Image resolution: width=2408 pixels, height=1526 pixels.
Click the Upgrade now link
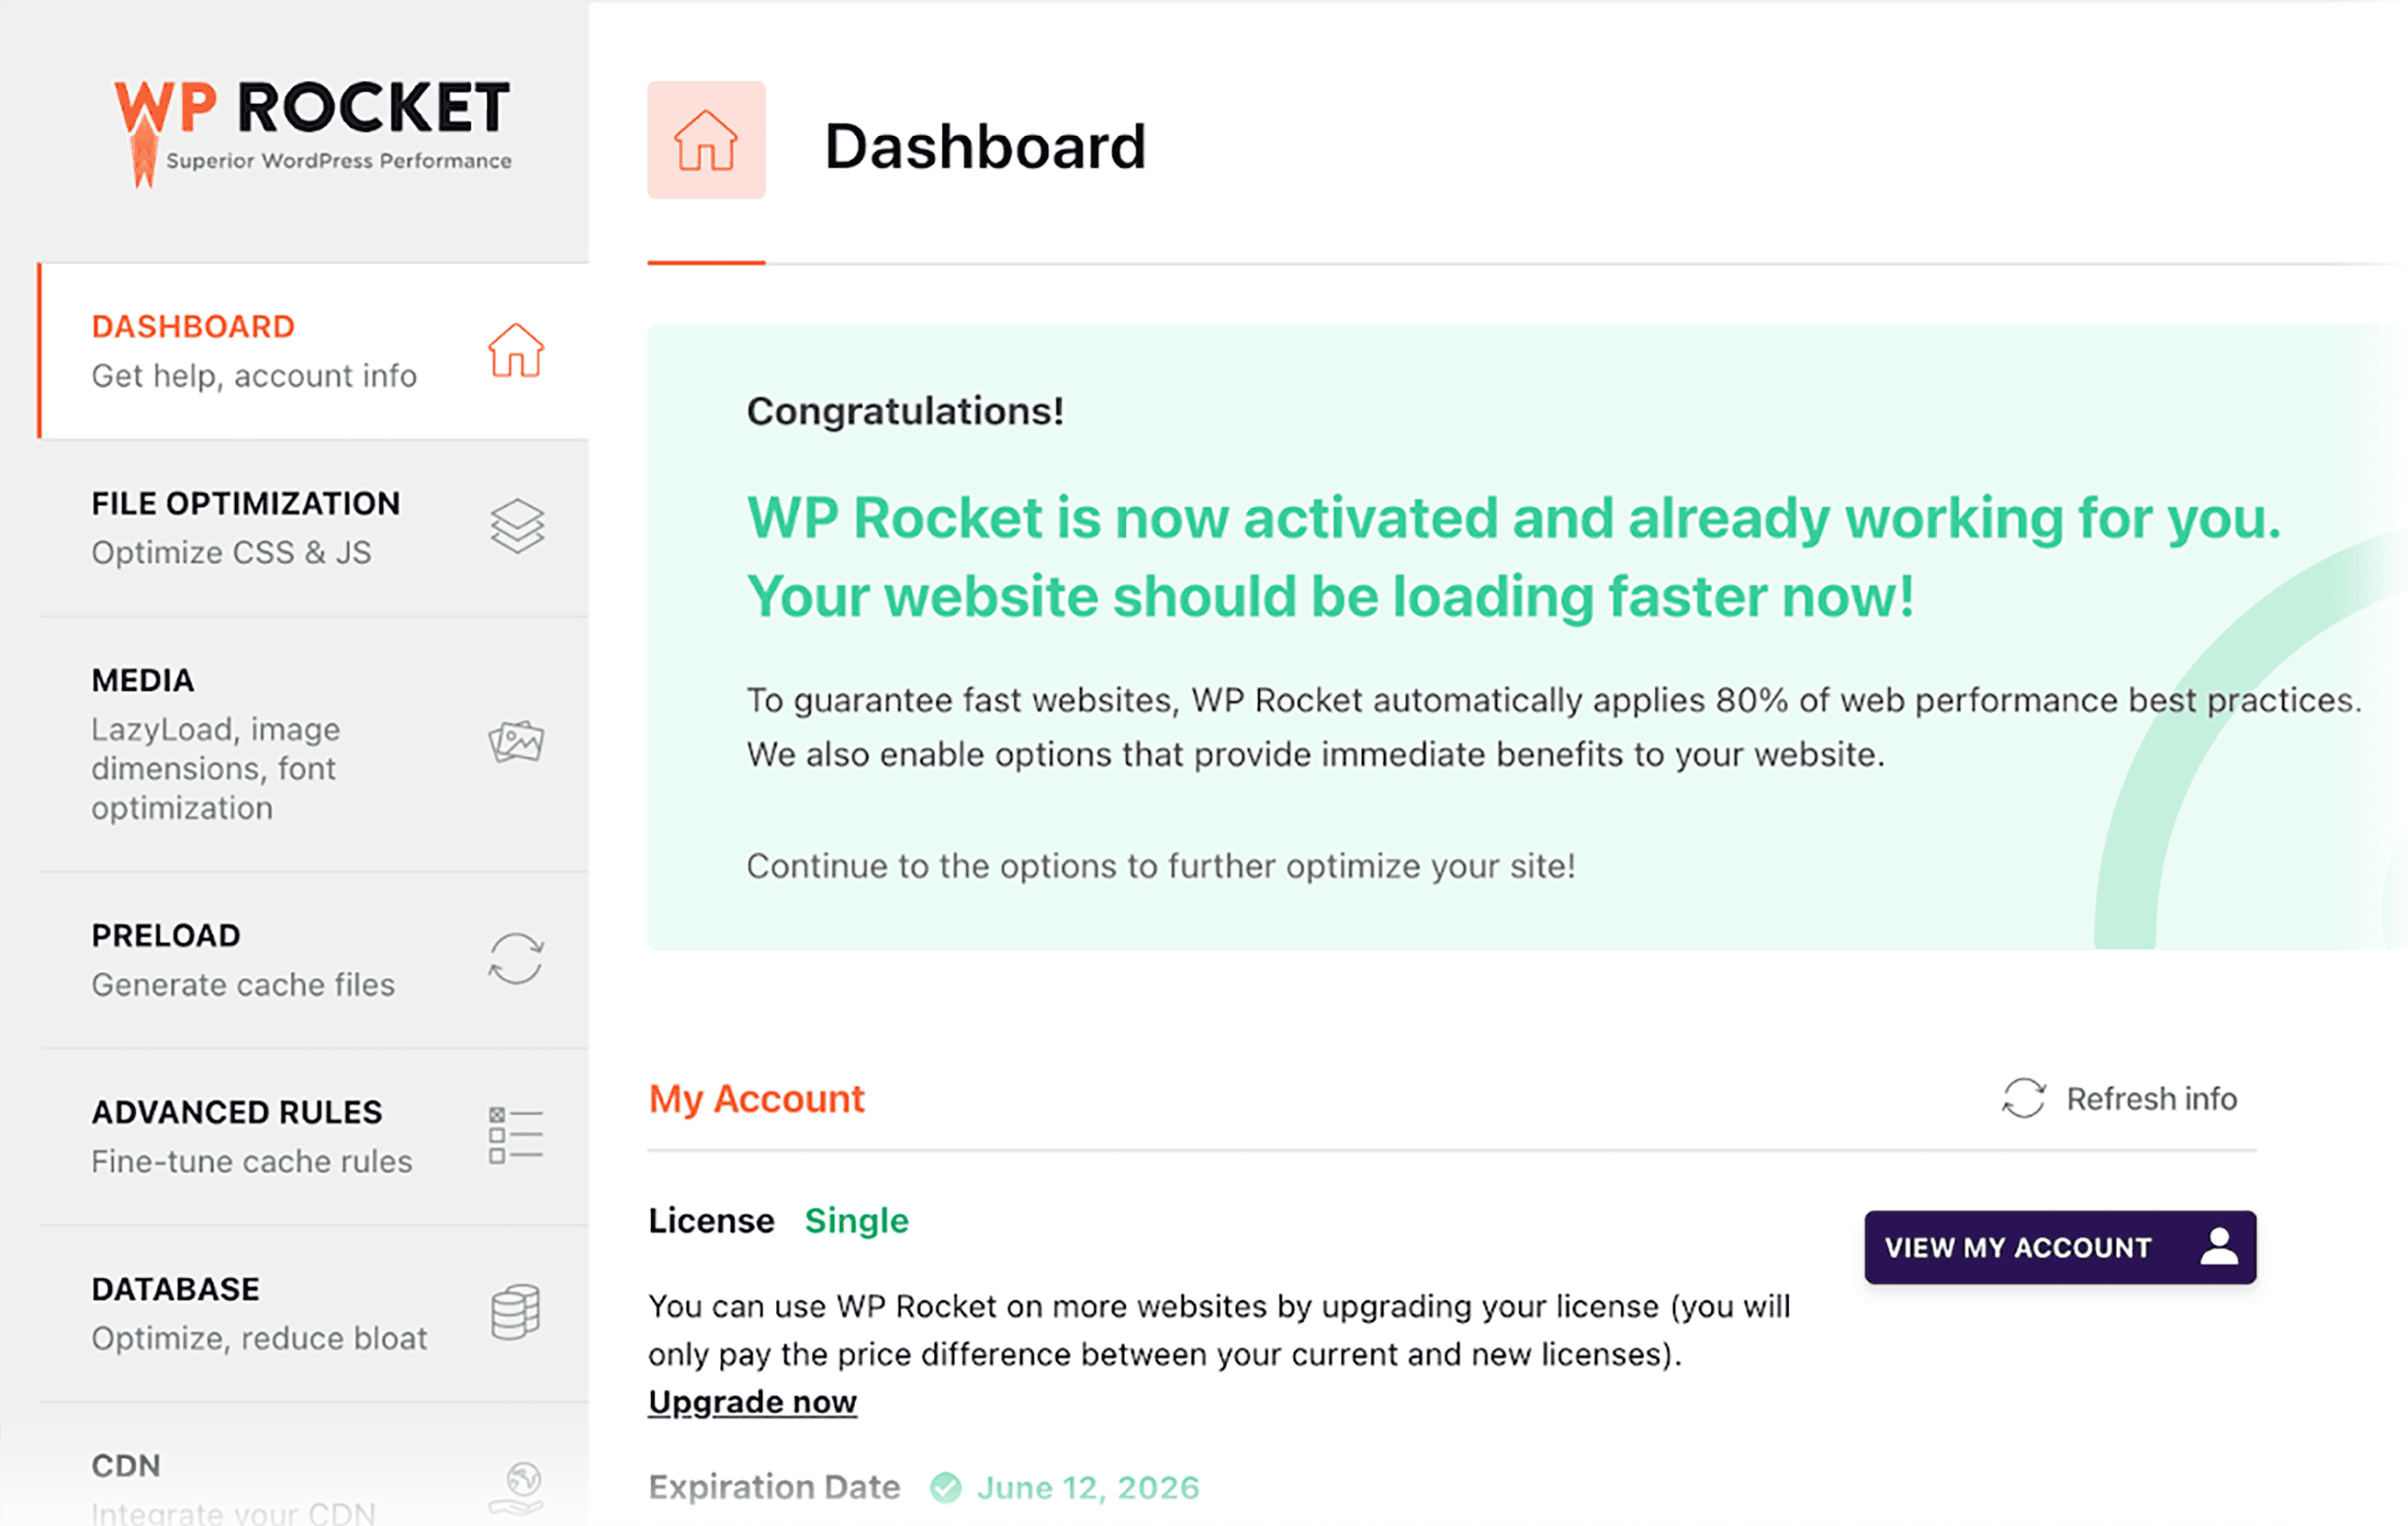click(x=752, y=1400)
